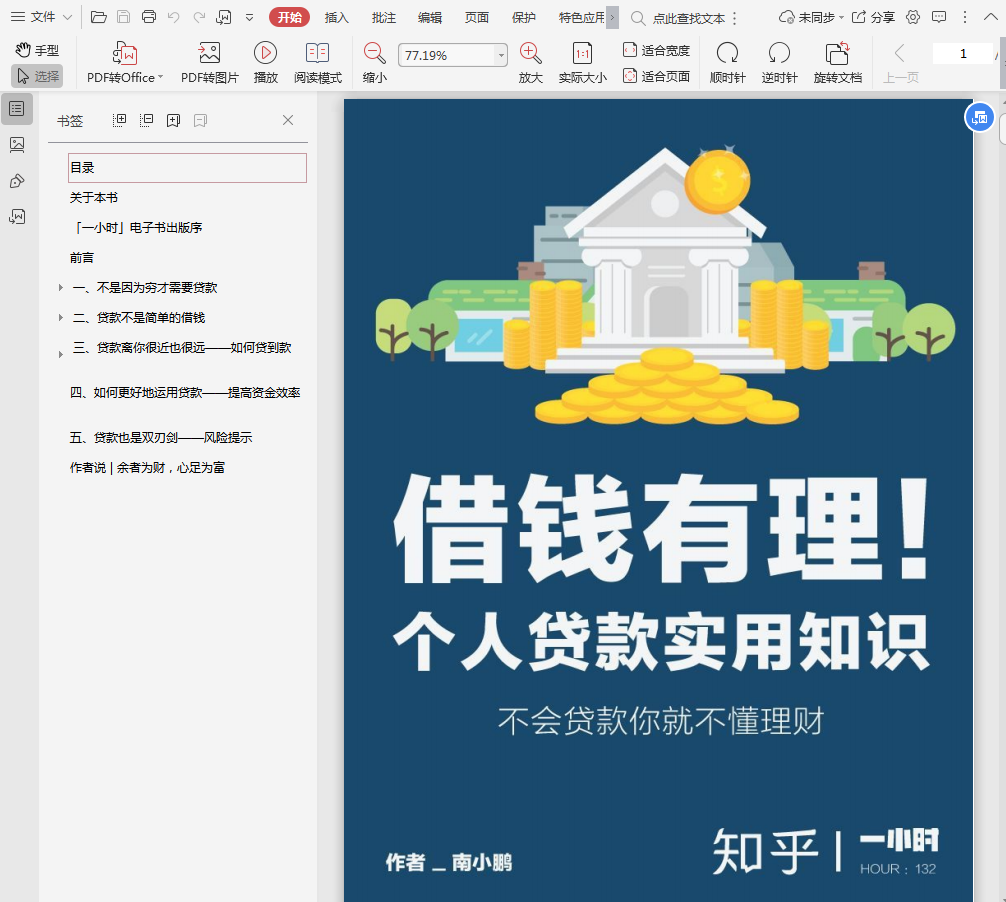This screenshot has height=902, width=1006.
Task: Click the add bookmark icon
Action: click(x=173, y=120)
